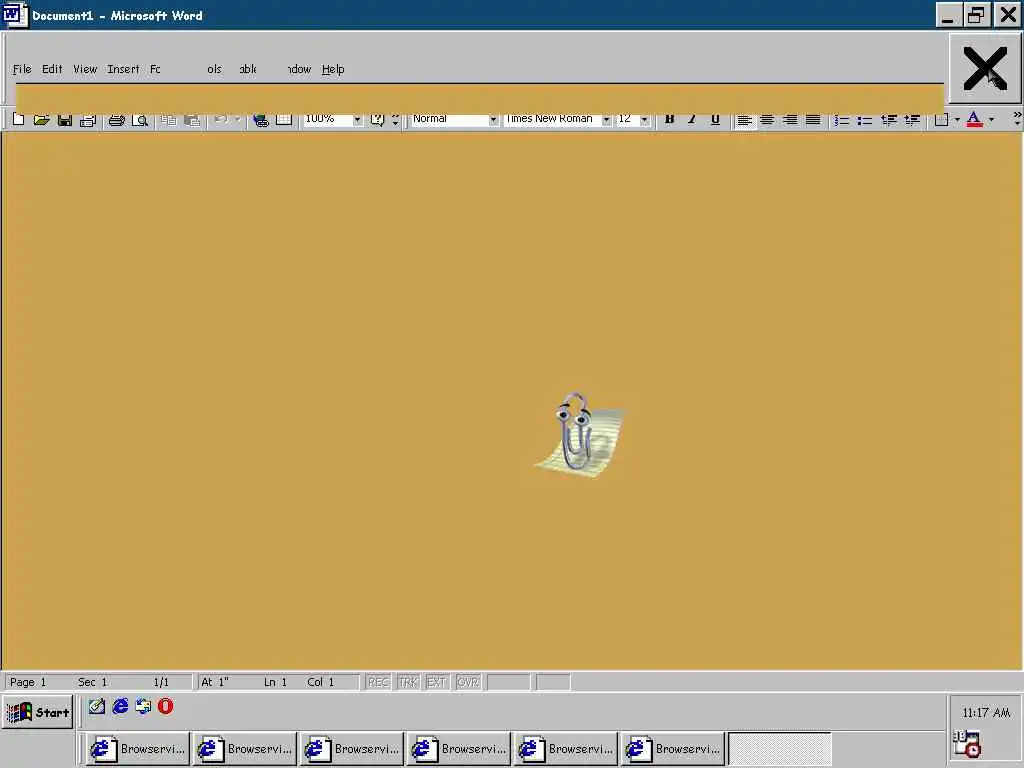Click the Paste clipboard icon

pyautogui.click(x=191, y=120)
